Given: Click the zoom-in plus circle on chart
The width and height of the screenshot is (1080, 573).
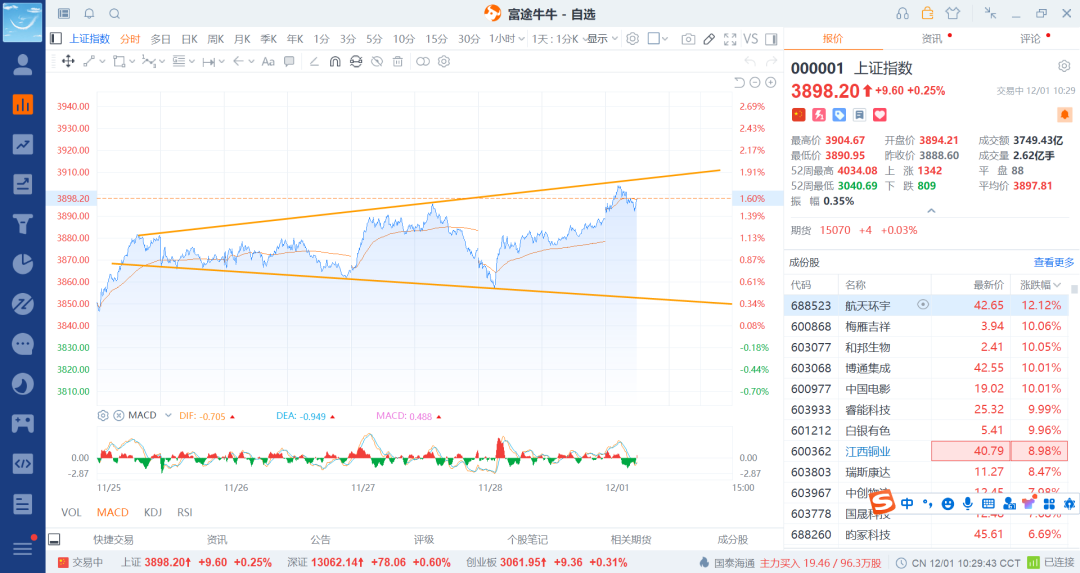Looking at the screenshot, I should (x=771, y=83).
